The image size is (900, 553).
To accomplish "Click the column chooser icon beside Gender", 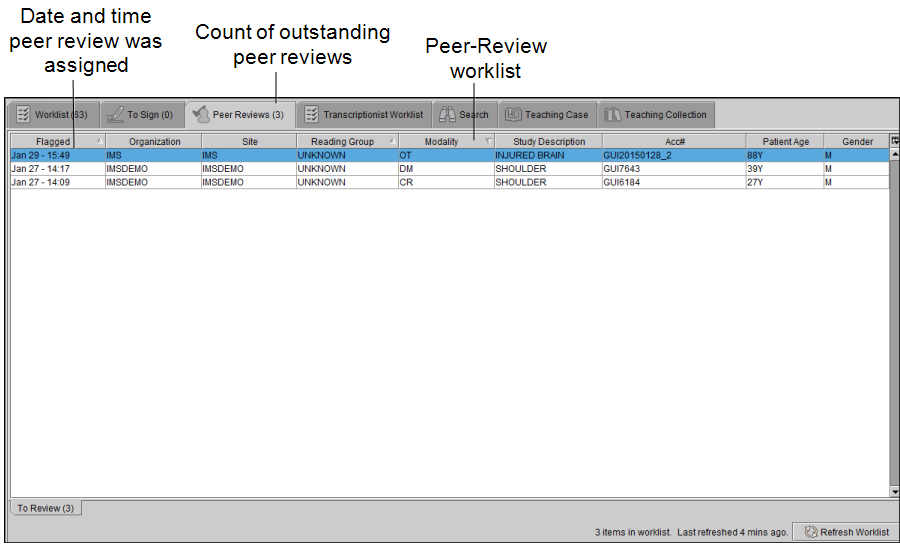I will pos(894,141).
